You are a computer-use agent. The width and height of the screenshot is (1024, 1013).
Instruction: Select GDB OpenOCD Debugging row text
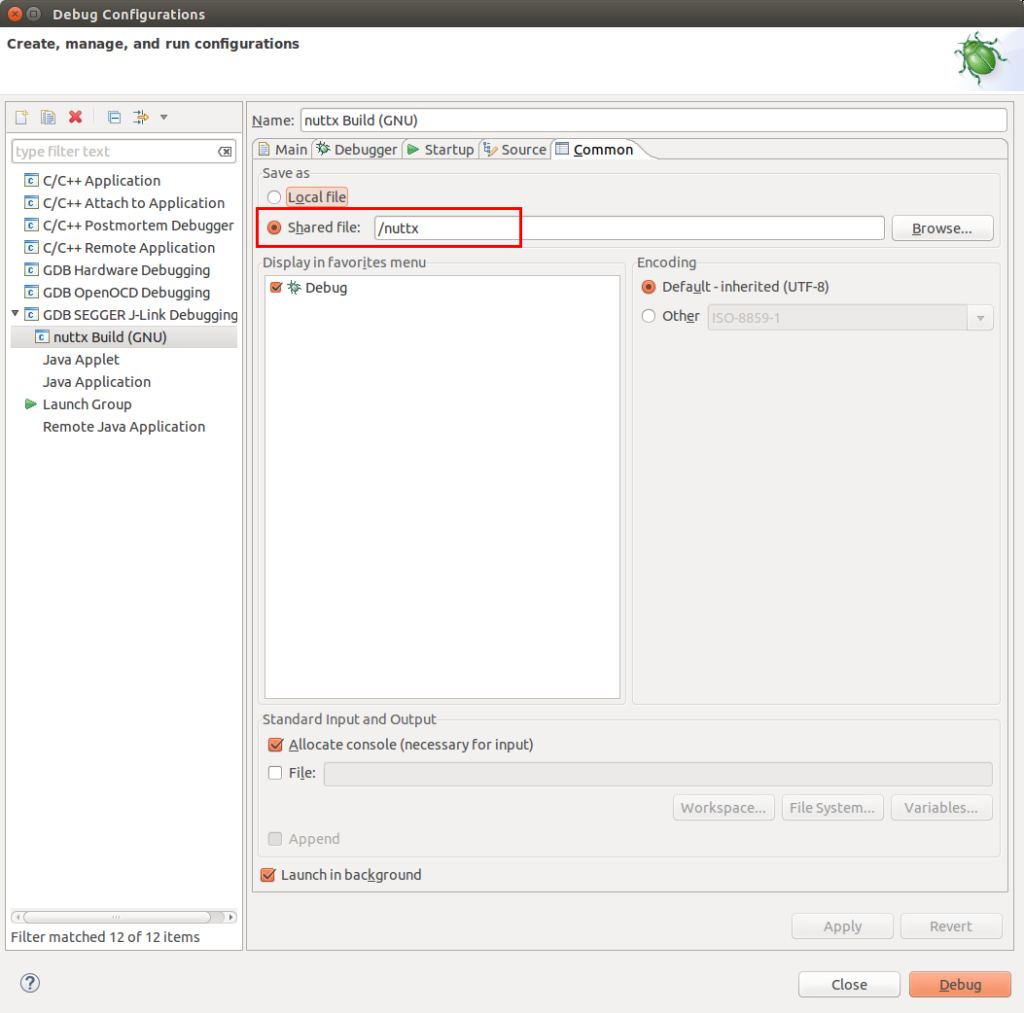pyautogui.click(x=126, y=293)
